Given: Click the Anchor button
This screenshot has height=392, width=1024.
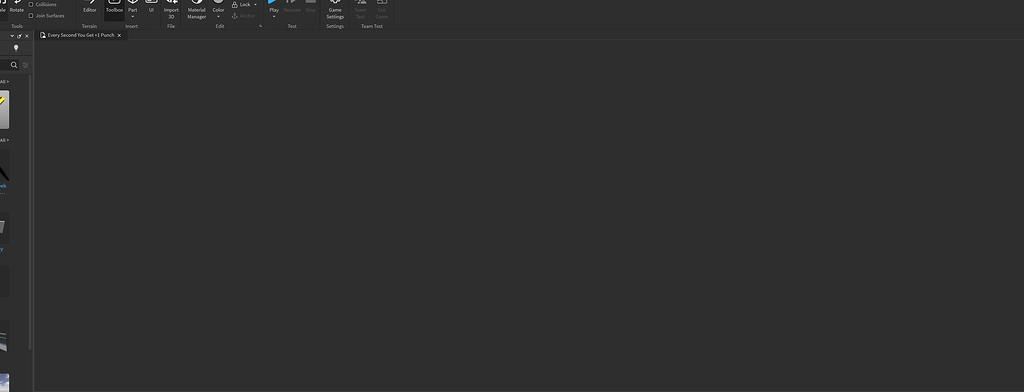Looking at the screenshot, I should (244, 16).
